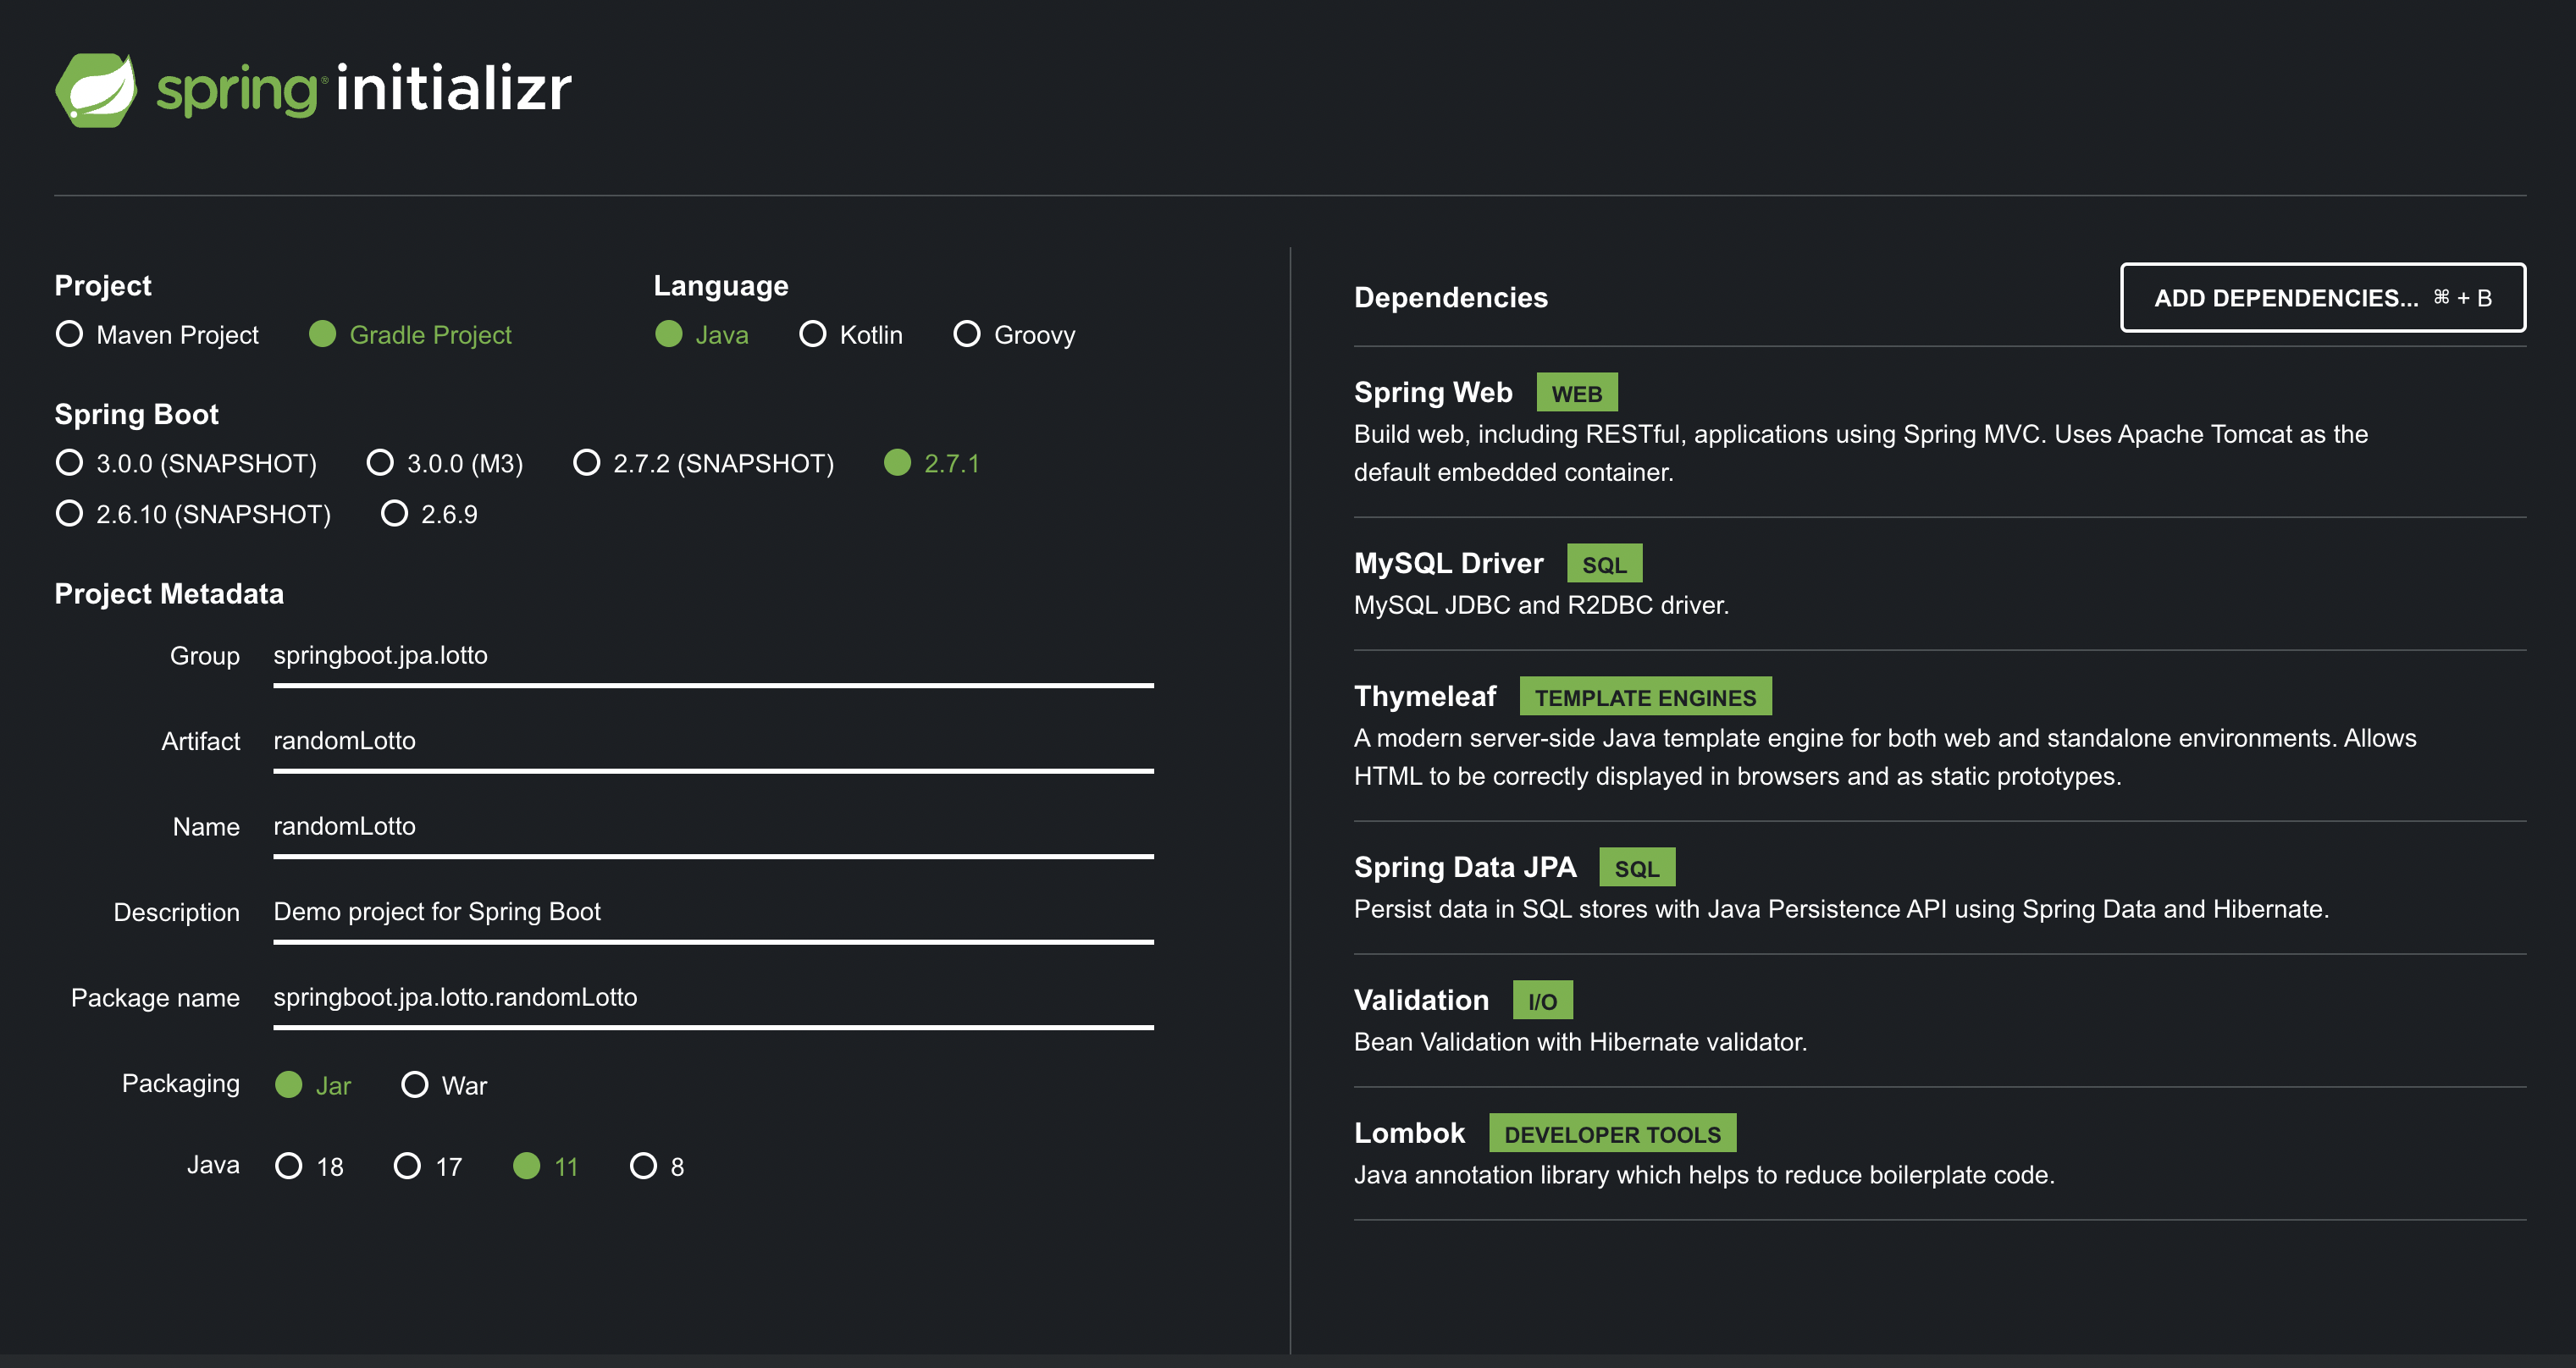
Task: Click the spring initializr wordmark
Action: [x=364, y=90]
